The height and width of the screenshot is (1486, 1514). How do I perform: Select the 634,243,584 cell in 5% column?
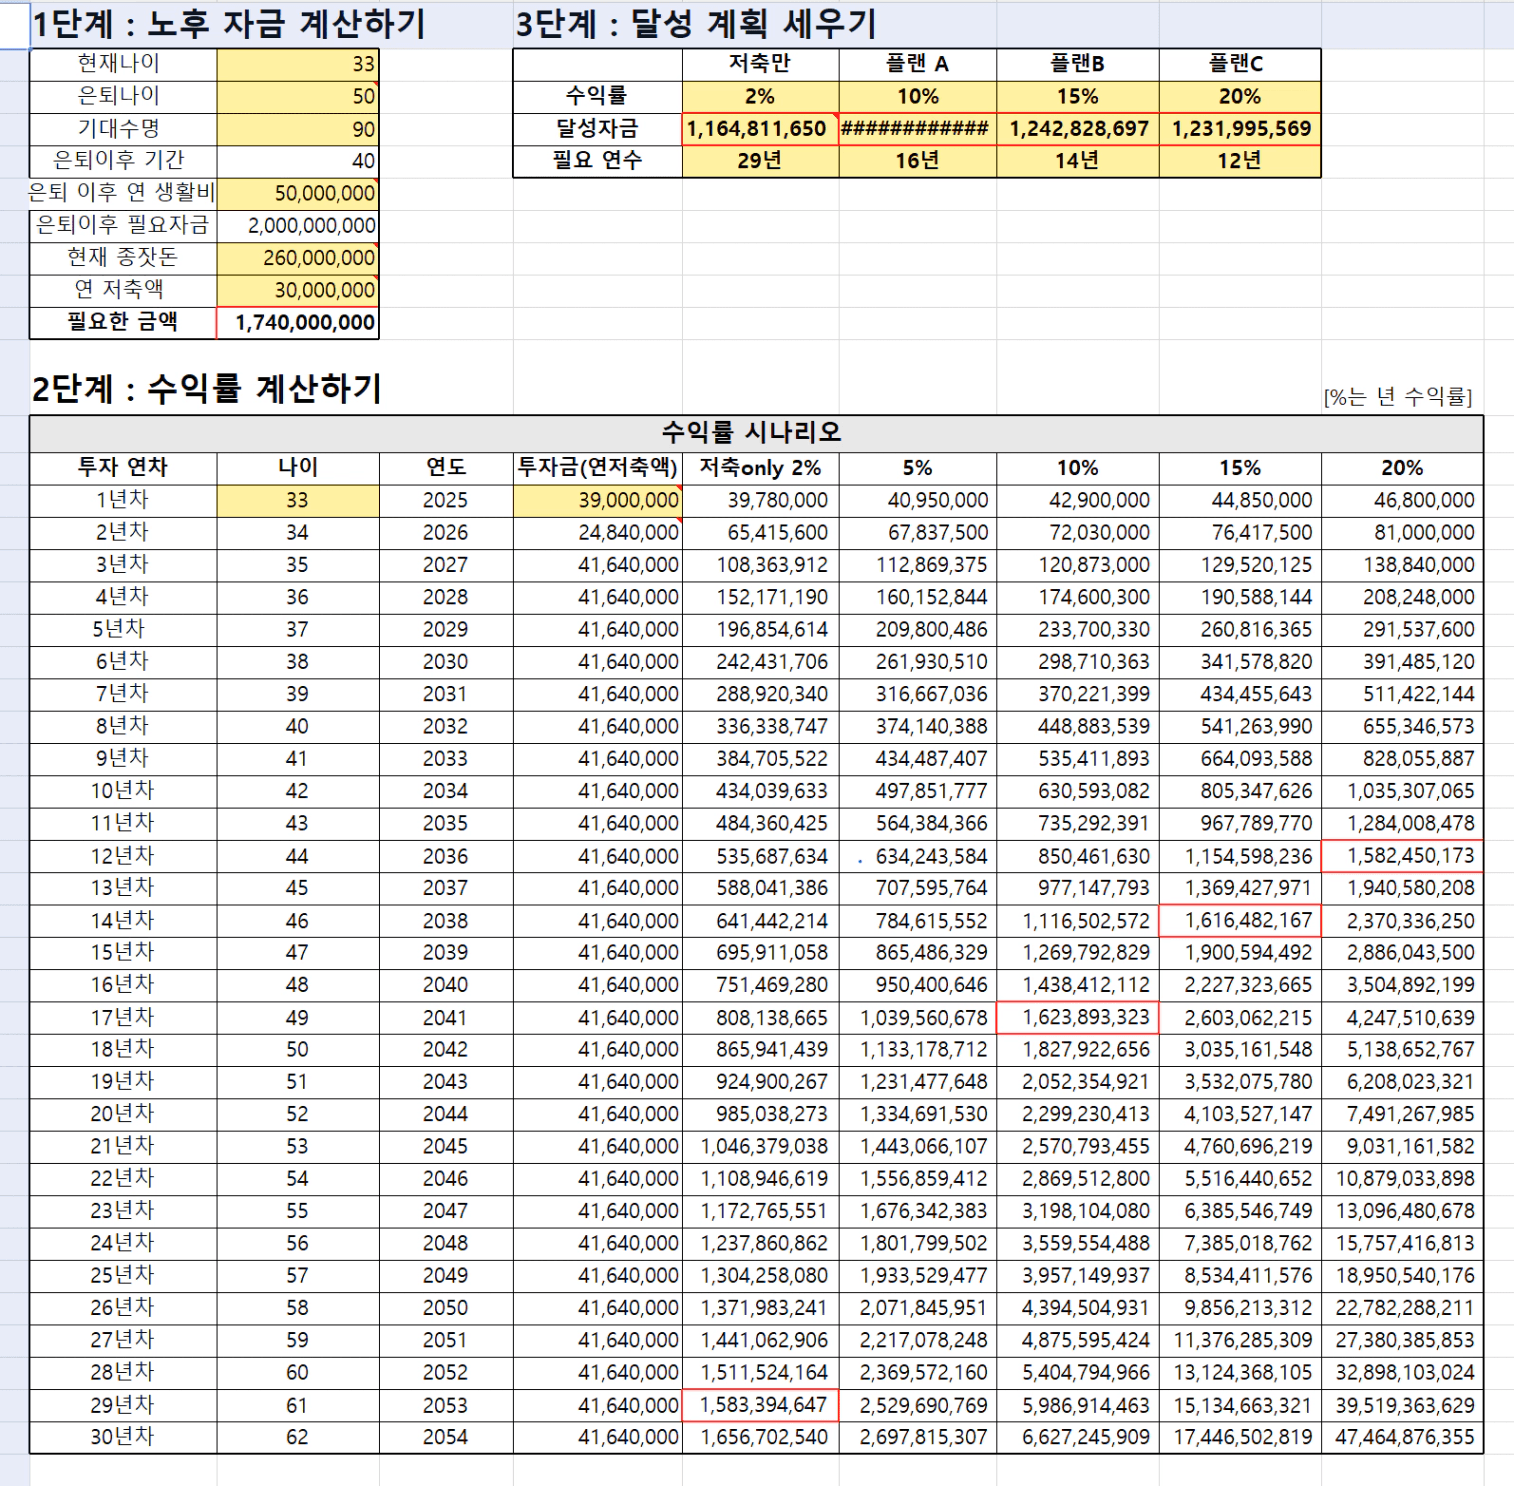917,856
